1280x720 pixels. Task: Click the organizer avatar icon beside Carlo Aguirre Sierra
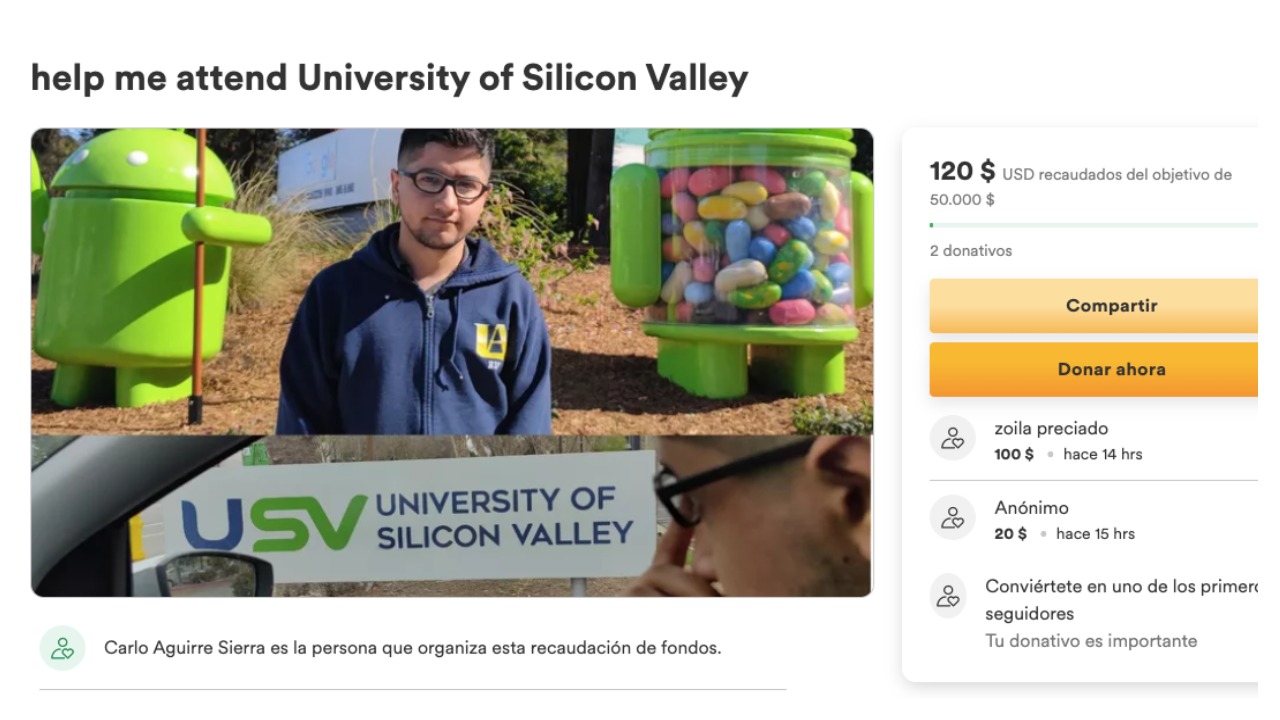pos(62,648)
